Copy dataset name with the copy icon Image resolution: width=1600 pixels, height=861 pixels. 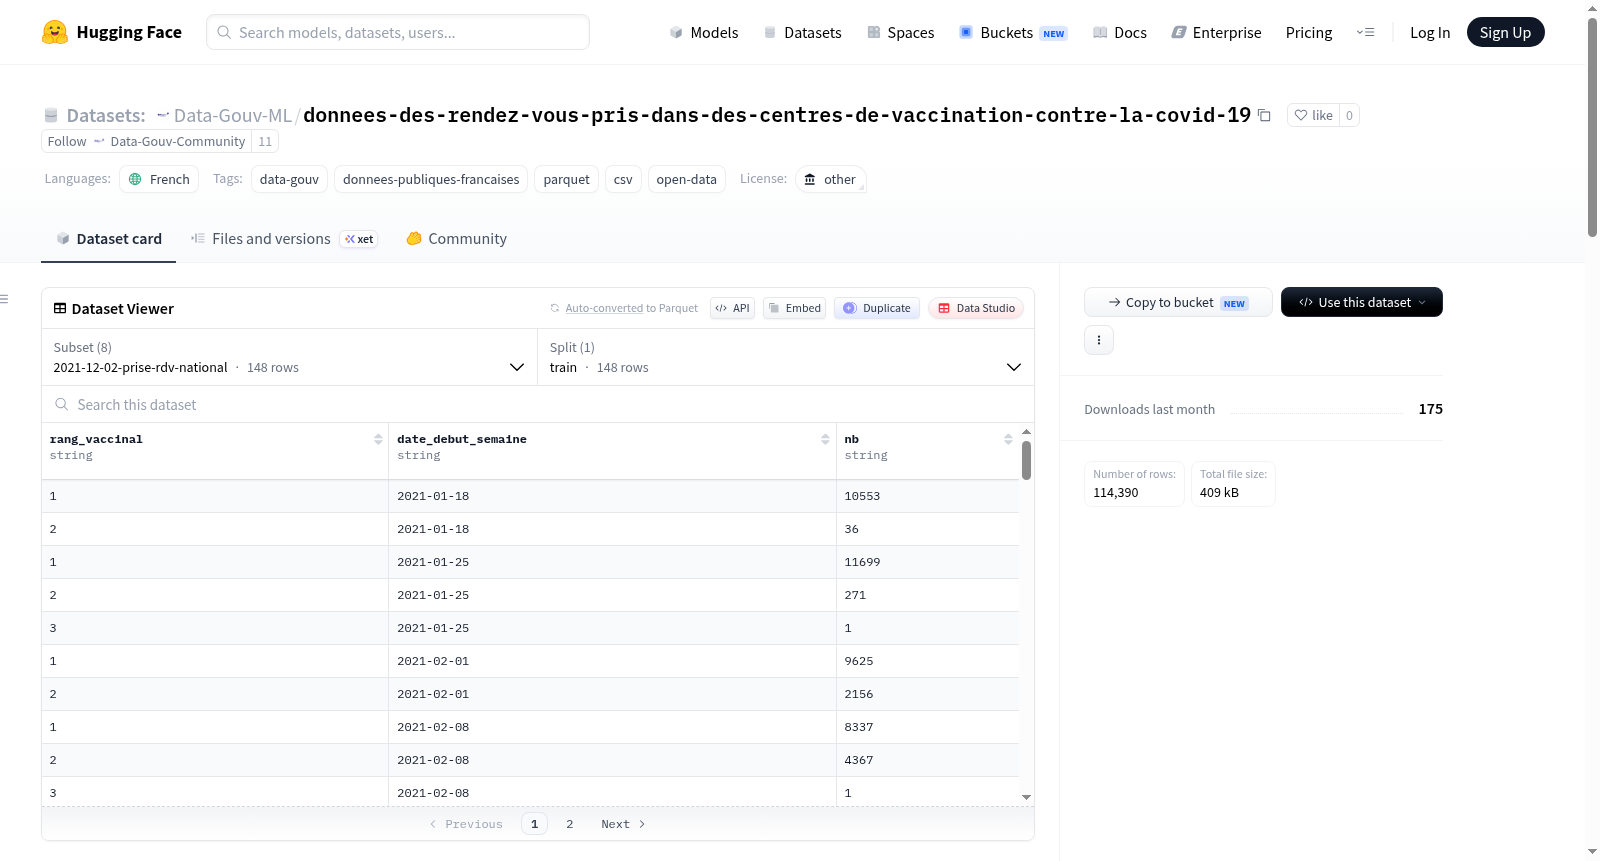pyautogui.click(x=1264, y=115)
